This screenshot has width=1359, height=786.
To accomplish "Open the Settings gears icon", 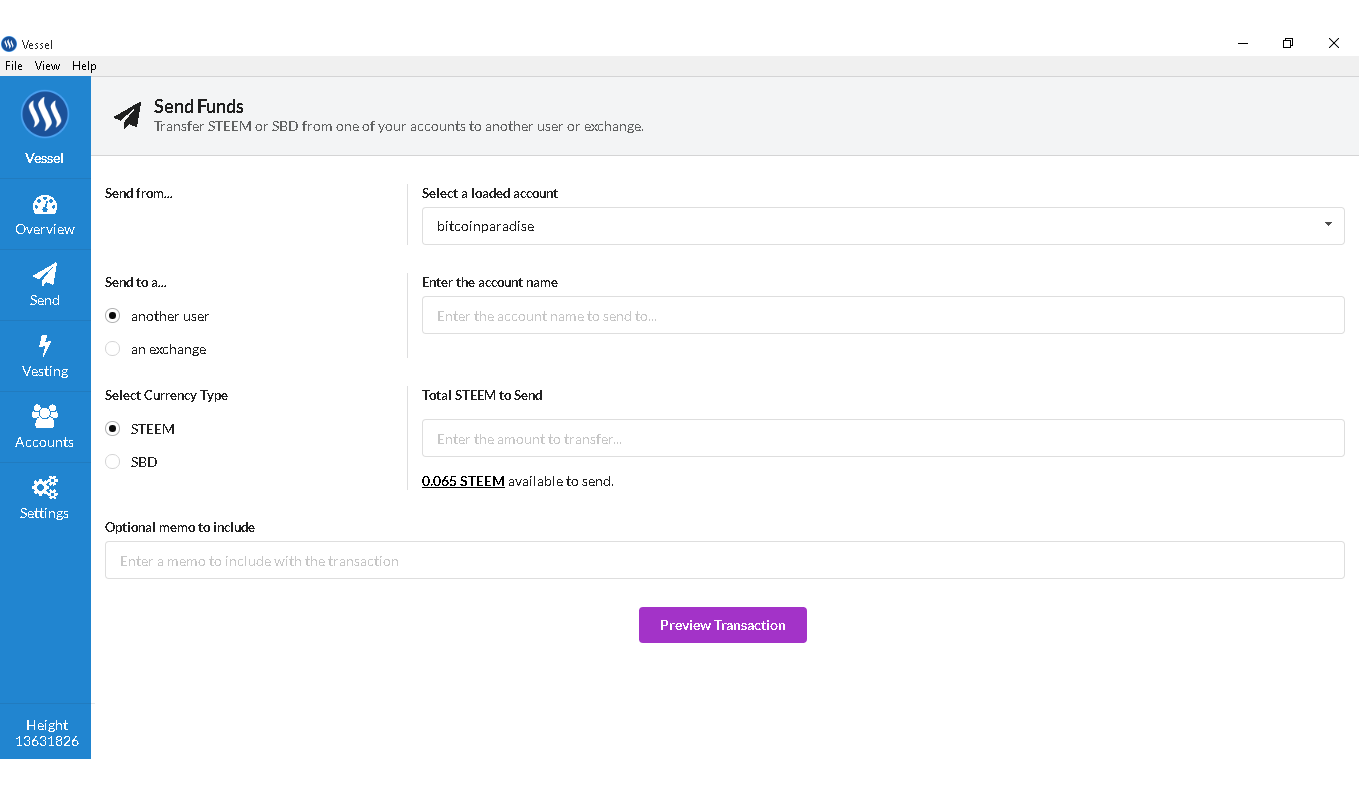I will [x=45, y=487].
